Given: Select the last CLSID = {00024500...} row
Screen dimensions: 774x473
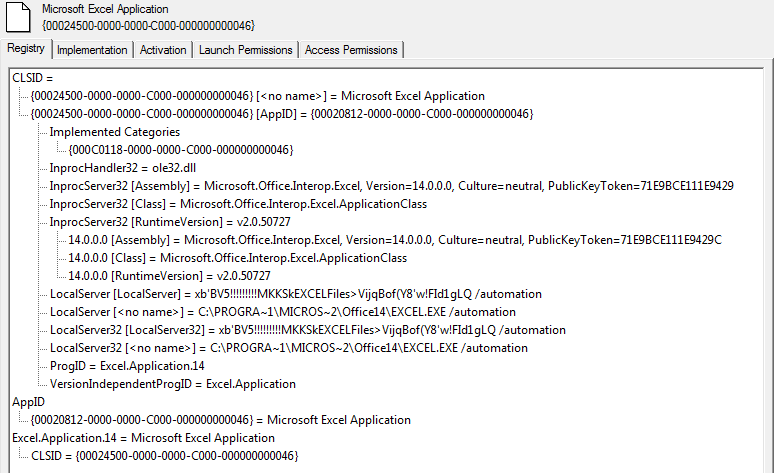Looking at the screenshot, I should (165, 456).
